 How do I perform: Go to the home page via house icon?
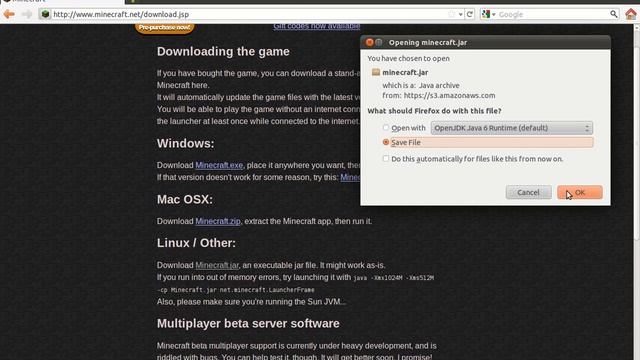pos(631,14)
